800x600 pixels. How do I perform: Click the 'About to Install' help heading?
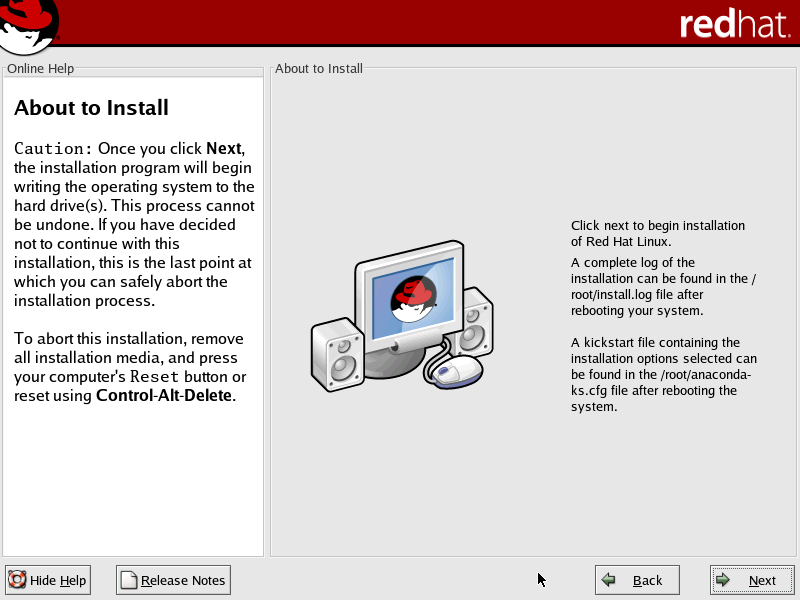91,108
